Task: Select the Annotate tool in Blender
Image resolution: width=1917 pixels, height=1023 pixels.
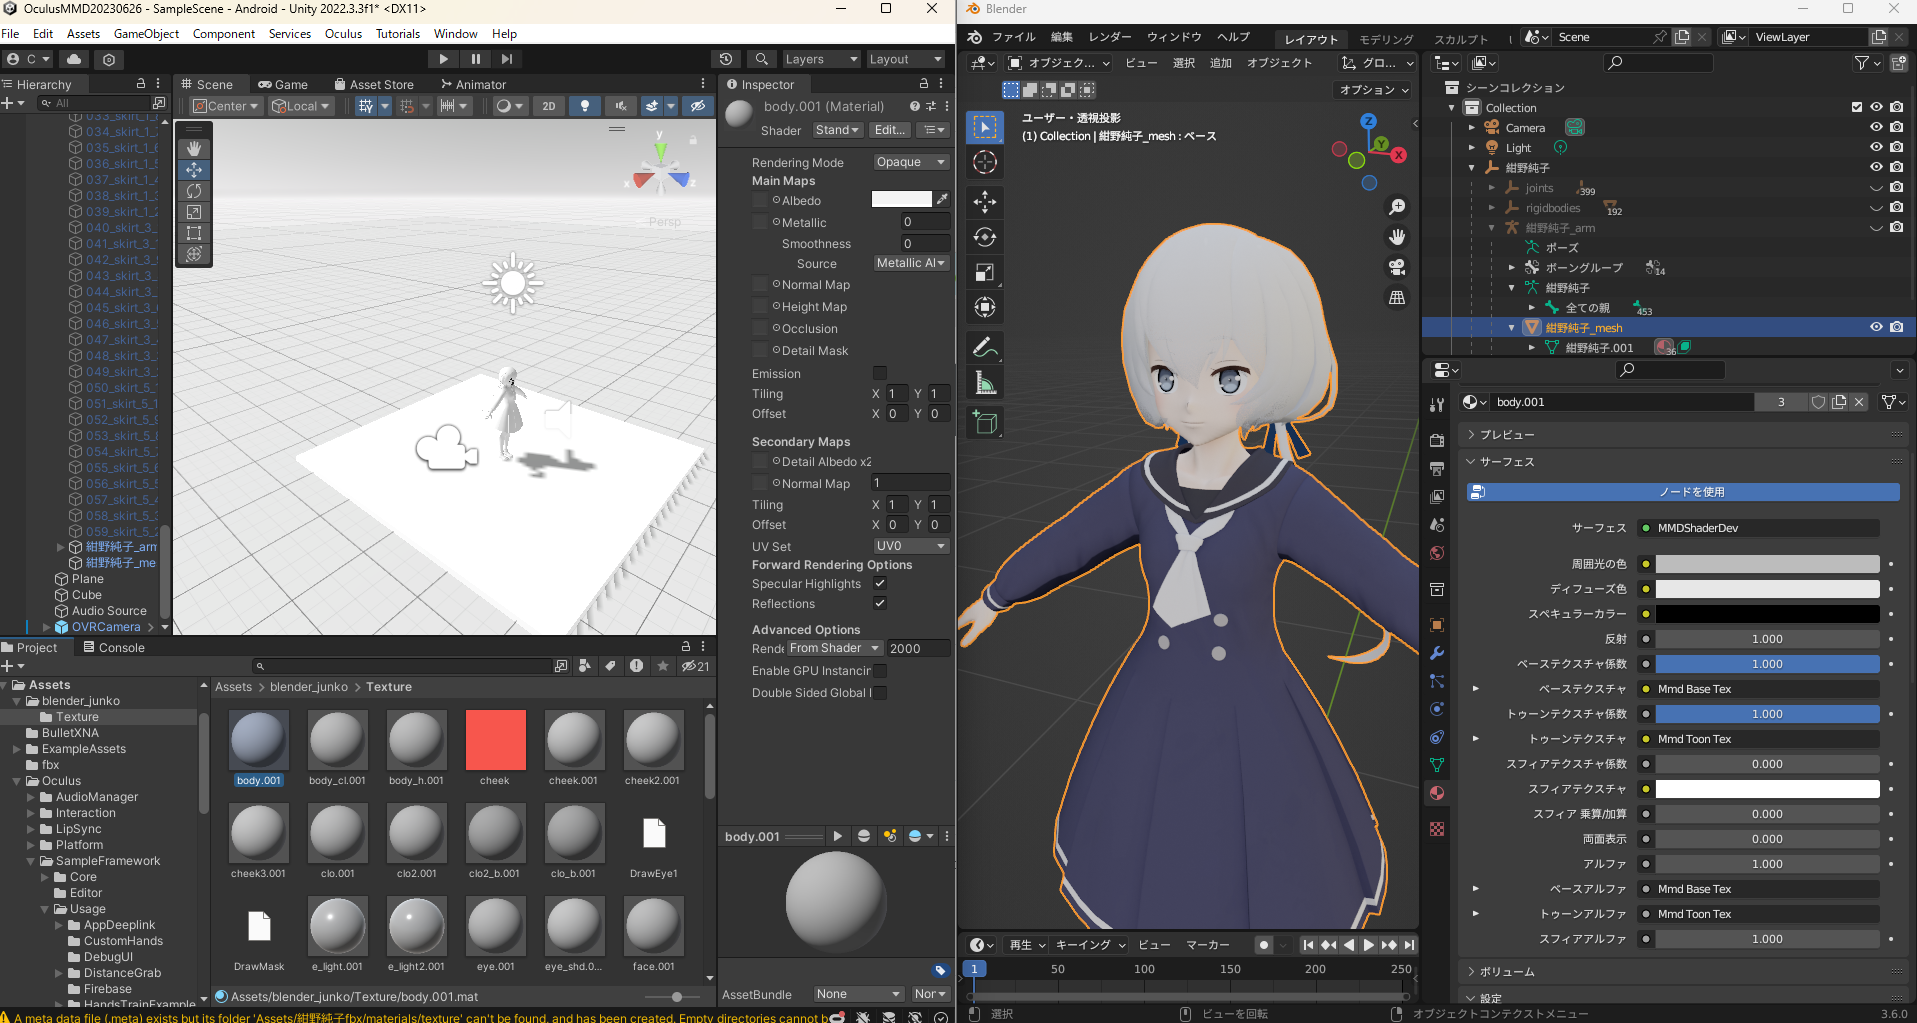Action: pyautogui.click(x=985, y=347)
